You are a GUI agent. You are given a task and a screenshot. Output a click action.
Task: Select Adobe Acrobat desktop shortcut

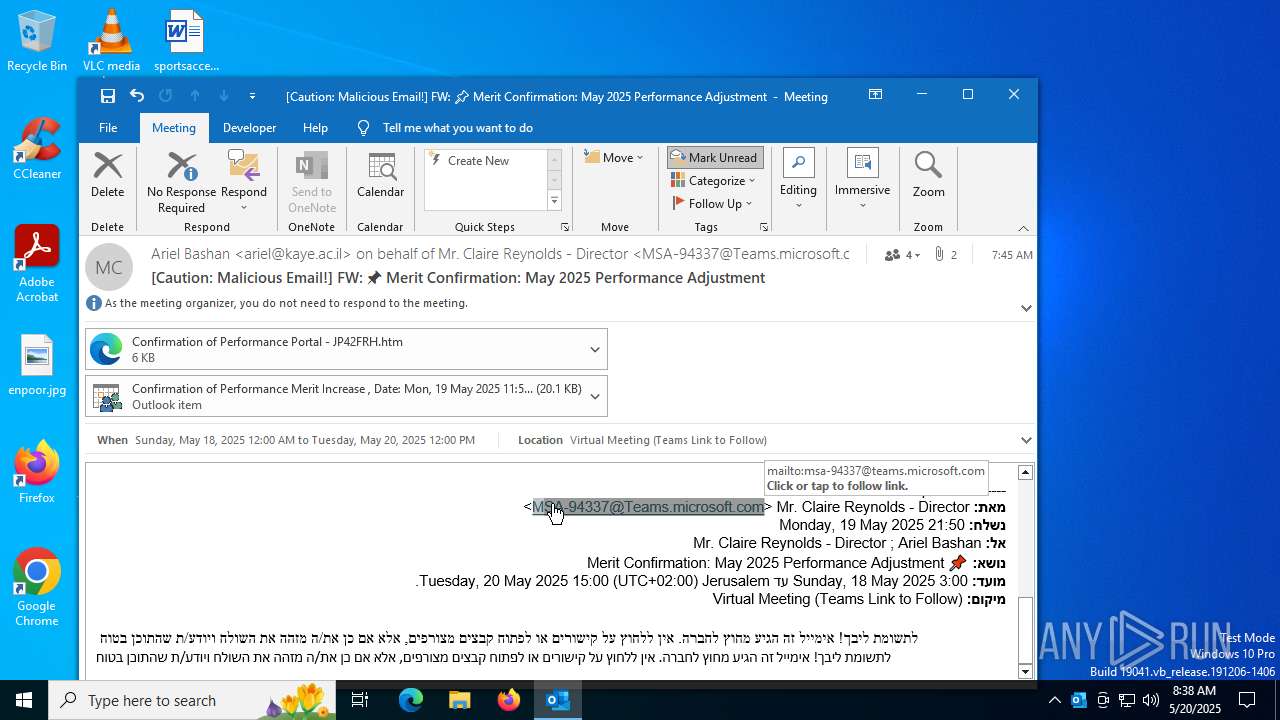(37, 265)
